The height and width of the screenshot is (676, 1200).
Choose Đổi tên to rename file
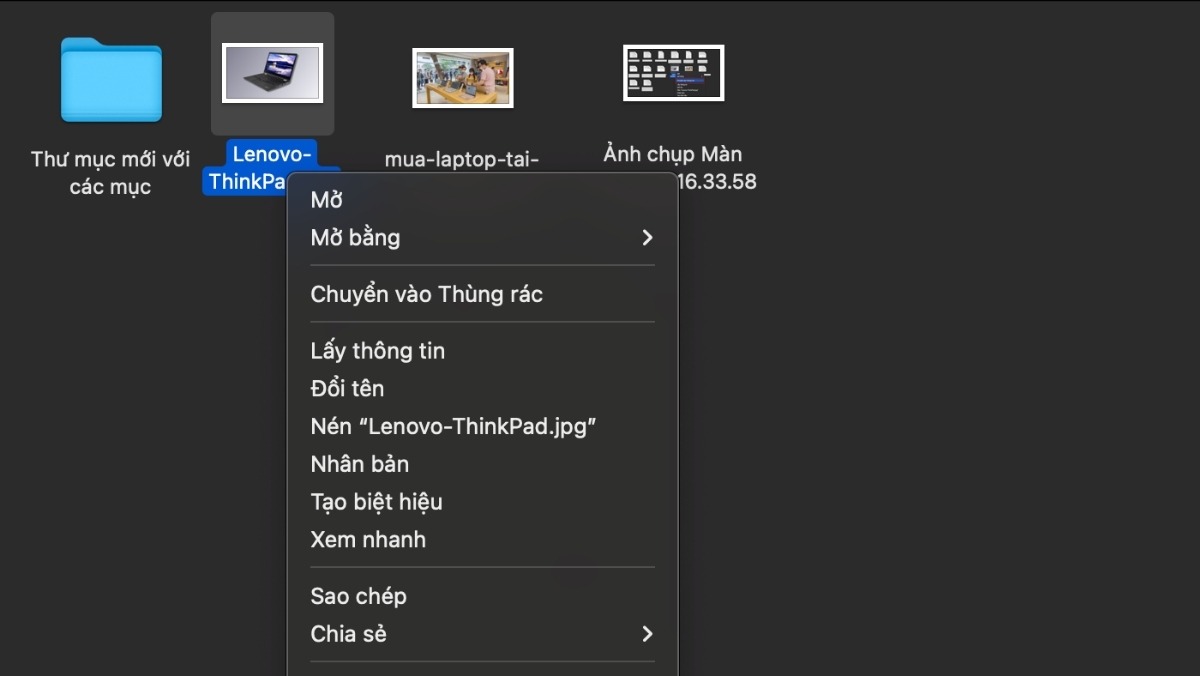(x=482, y=388)
